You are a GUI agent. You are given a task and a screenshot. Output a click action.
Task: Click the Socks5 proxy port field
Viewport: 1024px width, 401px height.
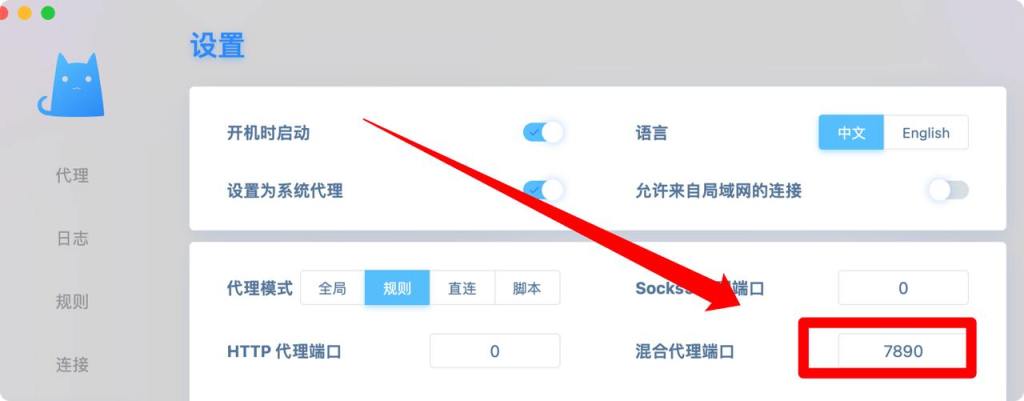tap(903, 287)
